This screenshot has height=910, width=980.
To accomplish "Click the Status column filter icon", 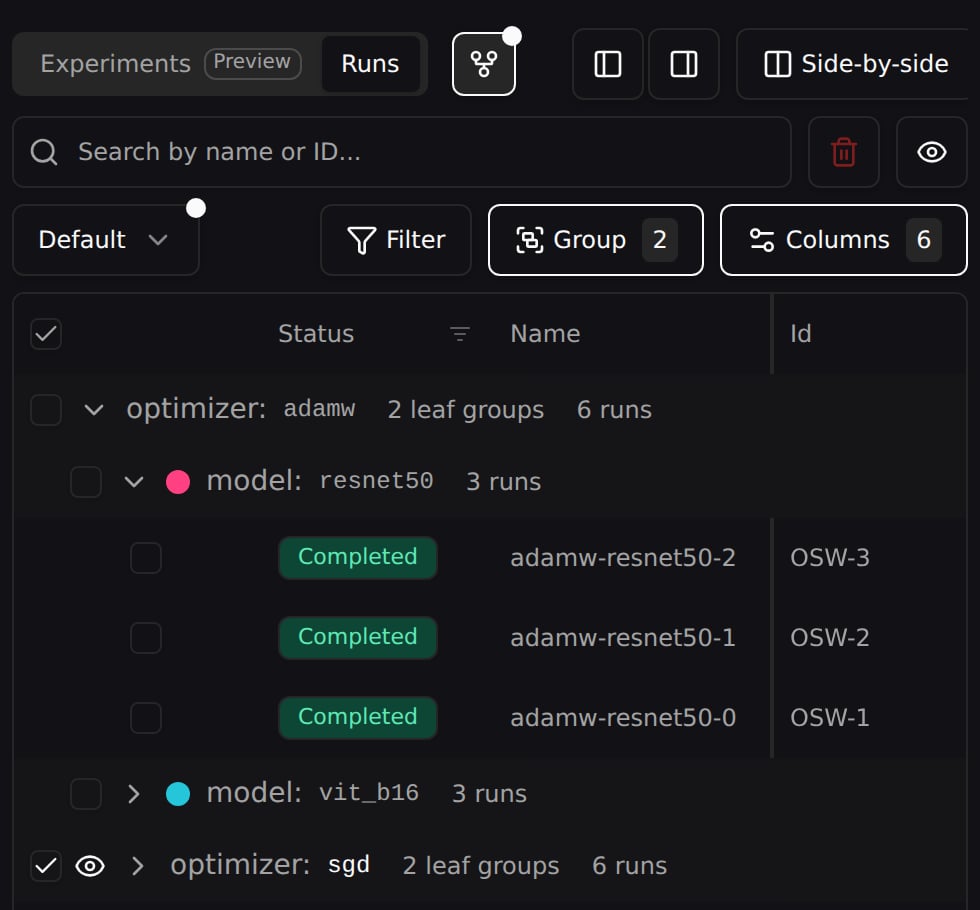I will (x=460, y=334).
